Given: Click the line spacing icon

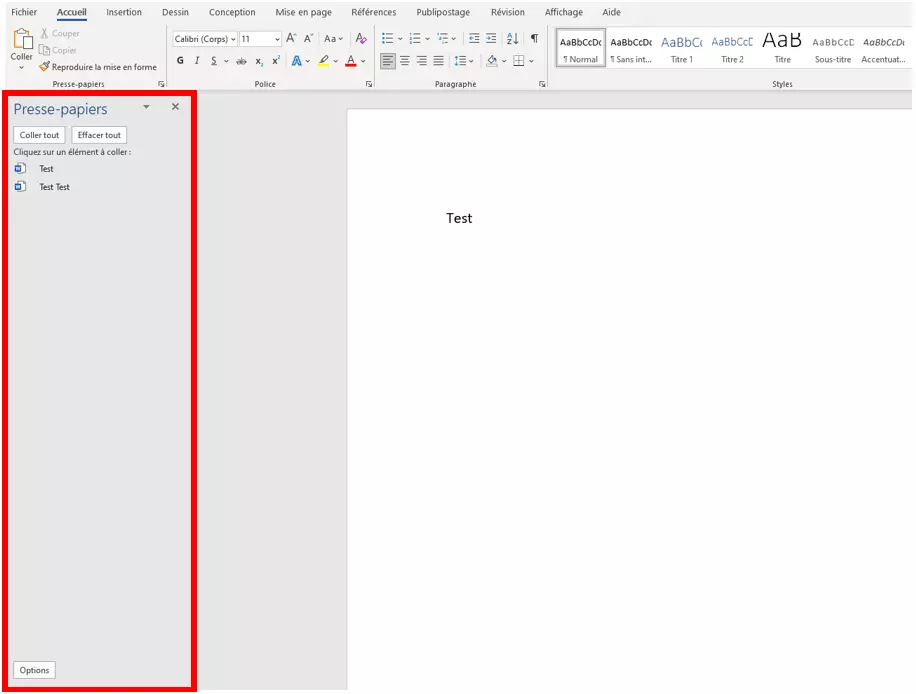Looking at the screenshot, I should tap(460, 61).
